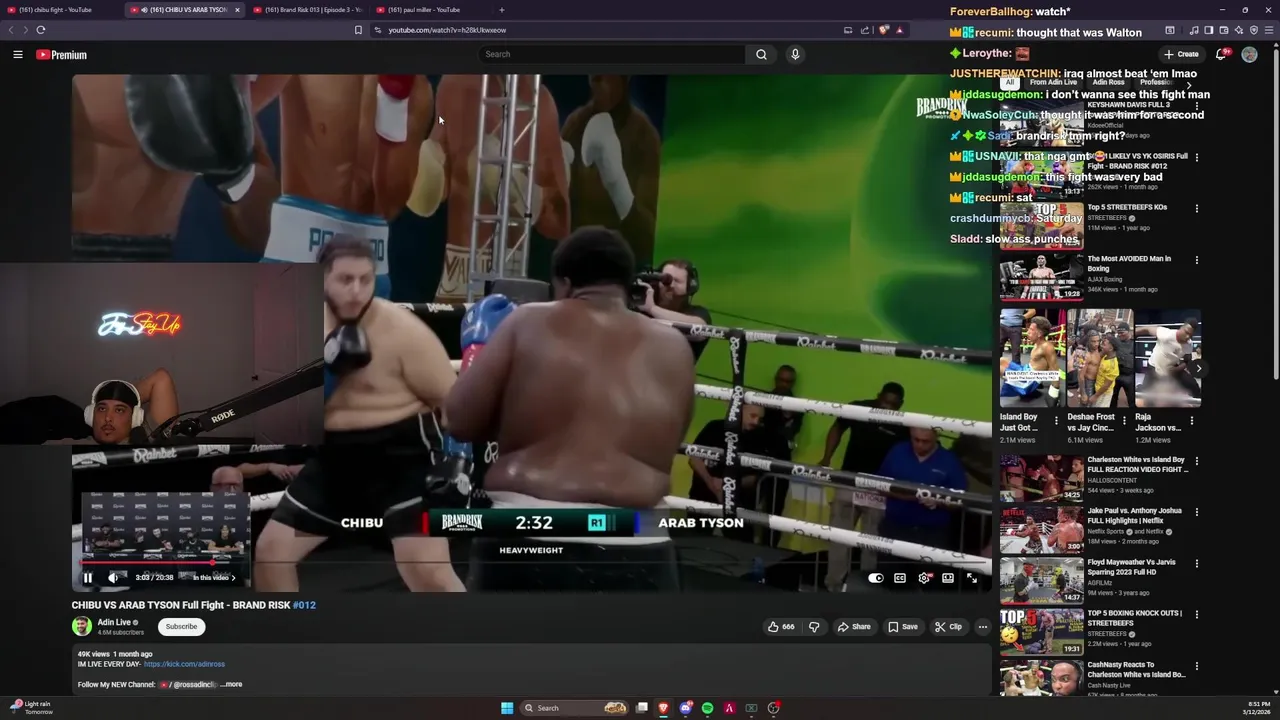
Task: Bookmark this page icon in address bar
Action: 358,30
